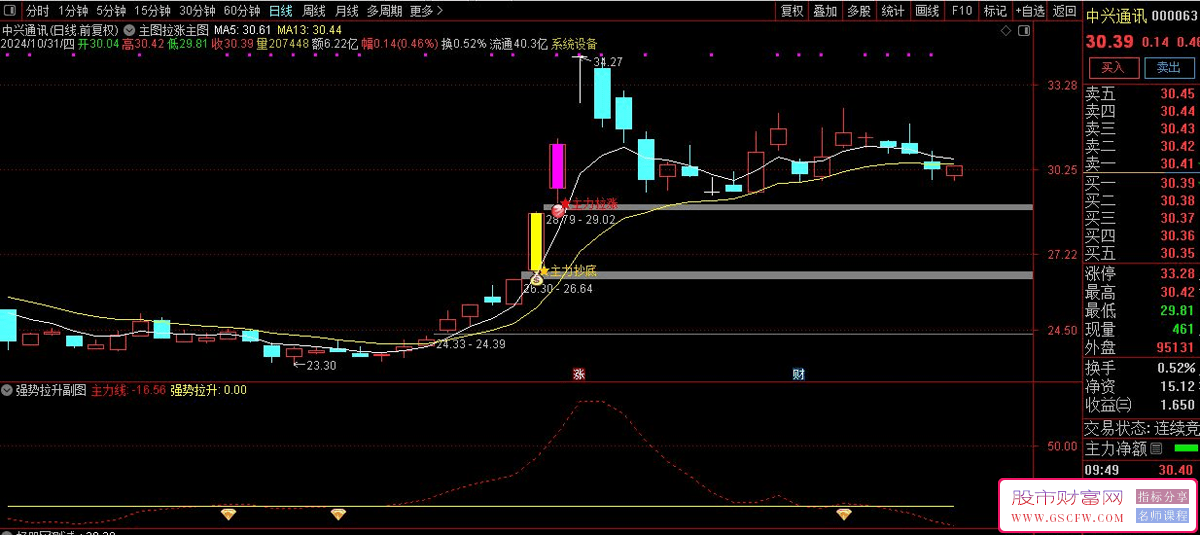Click the 24.33 - 24.39 price range label
The width and height of the screenshot is (1200, 535).
pos(470,344)
